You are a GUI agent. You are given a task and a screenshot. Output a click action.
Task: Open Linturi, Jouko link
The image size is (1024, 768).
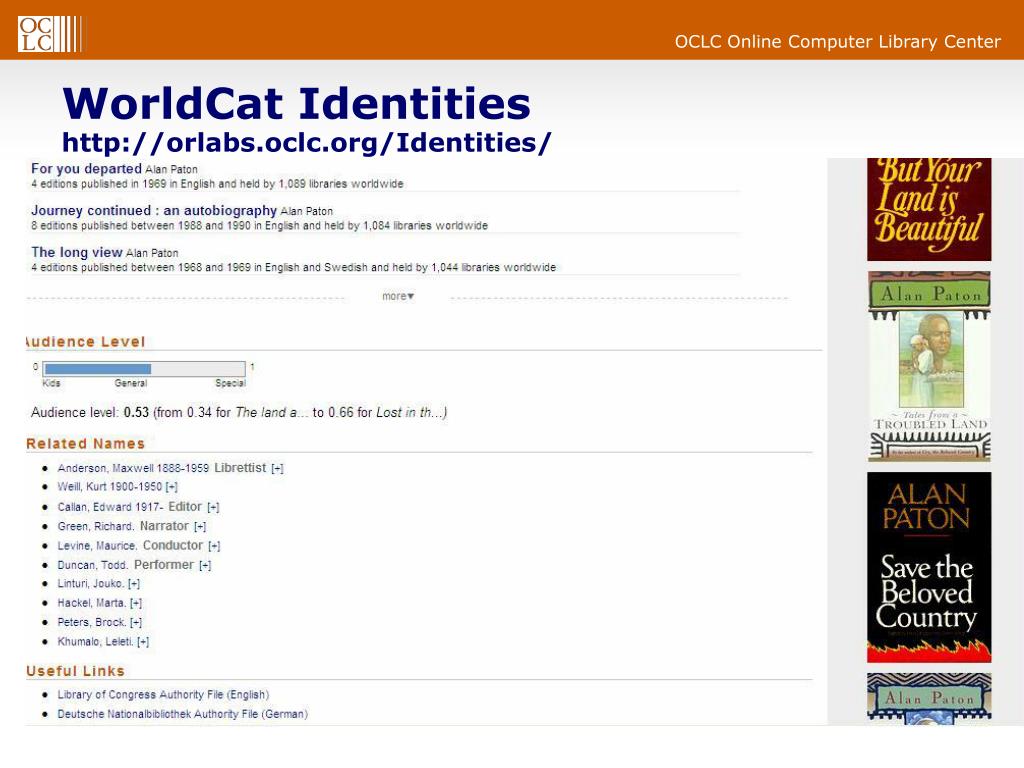pyautogui.click(x=90, y=583)
